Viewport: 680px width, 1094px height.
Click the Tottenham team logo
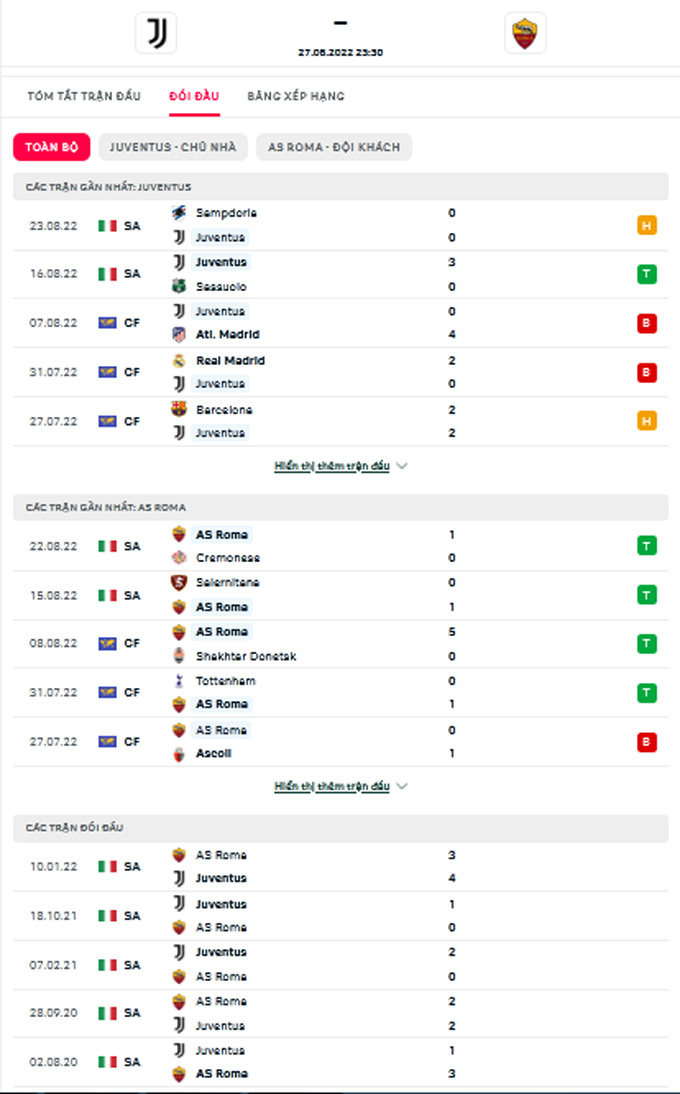179,681
